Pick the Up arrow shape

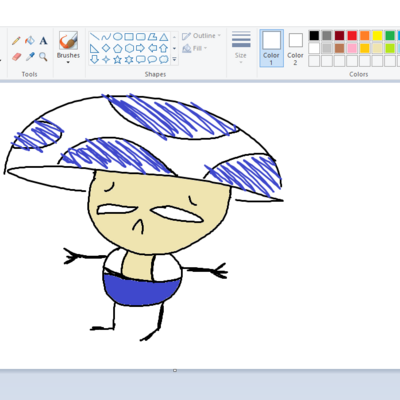click(163, 48)
